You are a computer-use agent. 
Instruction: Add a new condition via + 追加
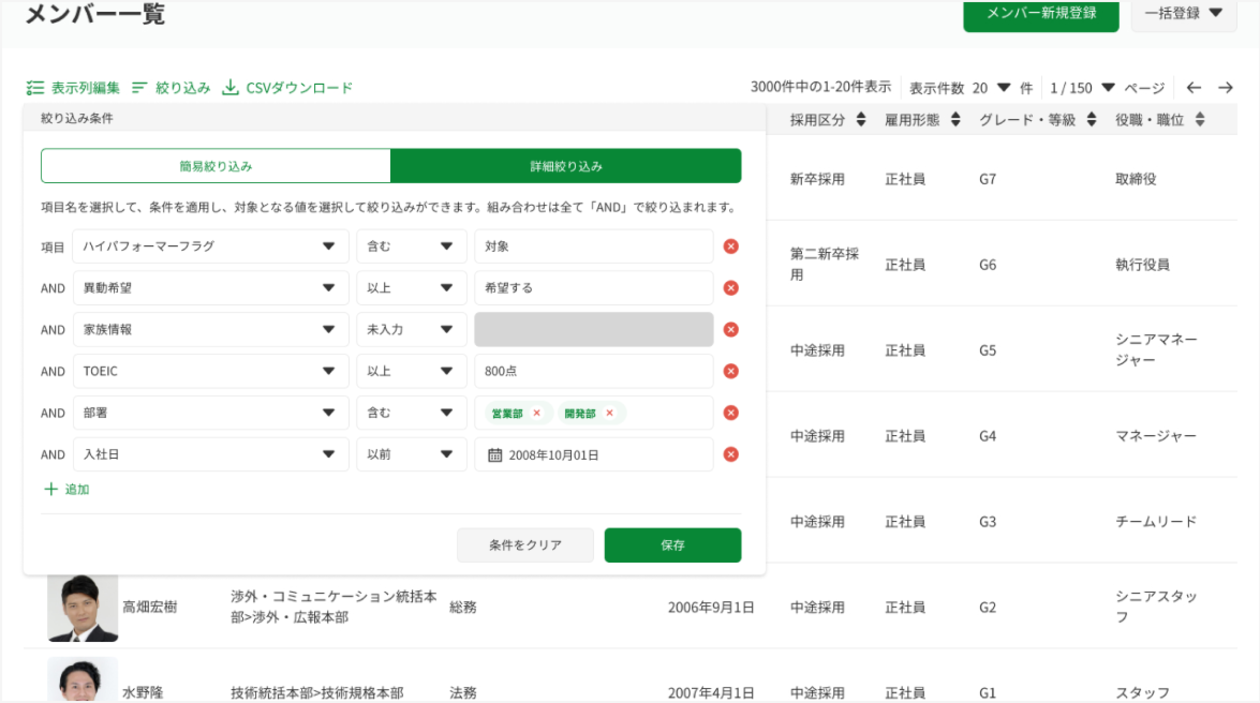(66, 490)
